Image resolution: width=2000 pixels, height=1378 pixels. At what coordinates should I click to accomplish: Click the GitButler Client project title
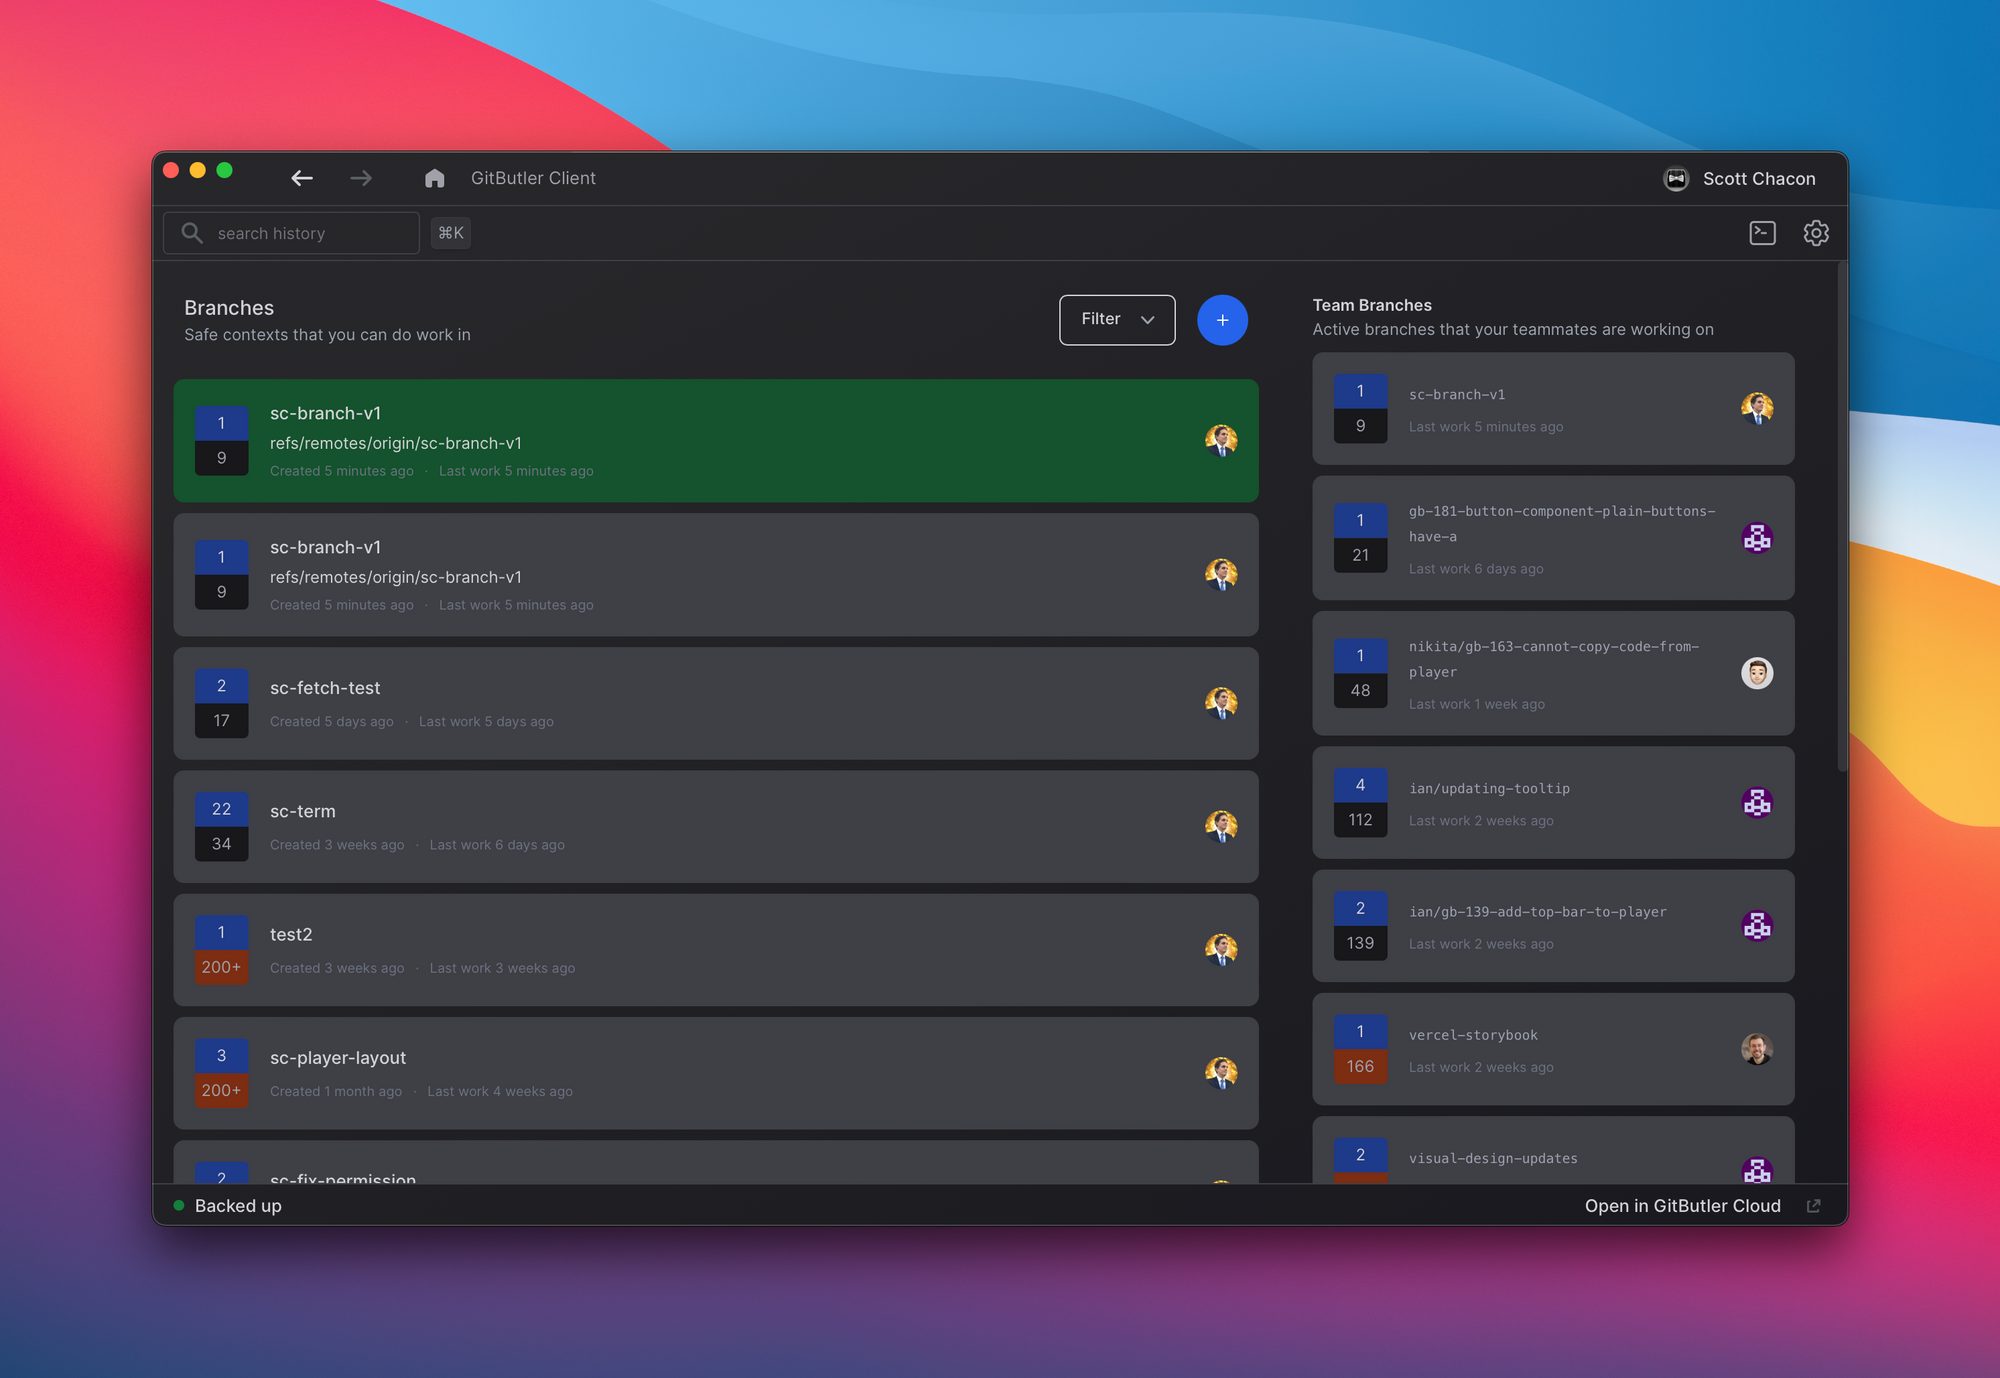tap(533, 178)
